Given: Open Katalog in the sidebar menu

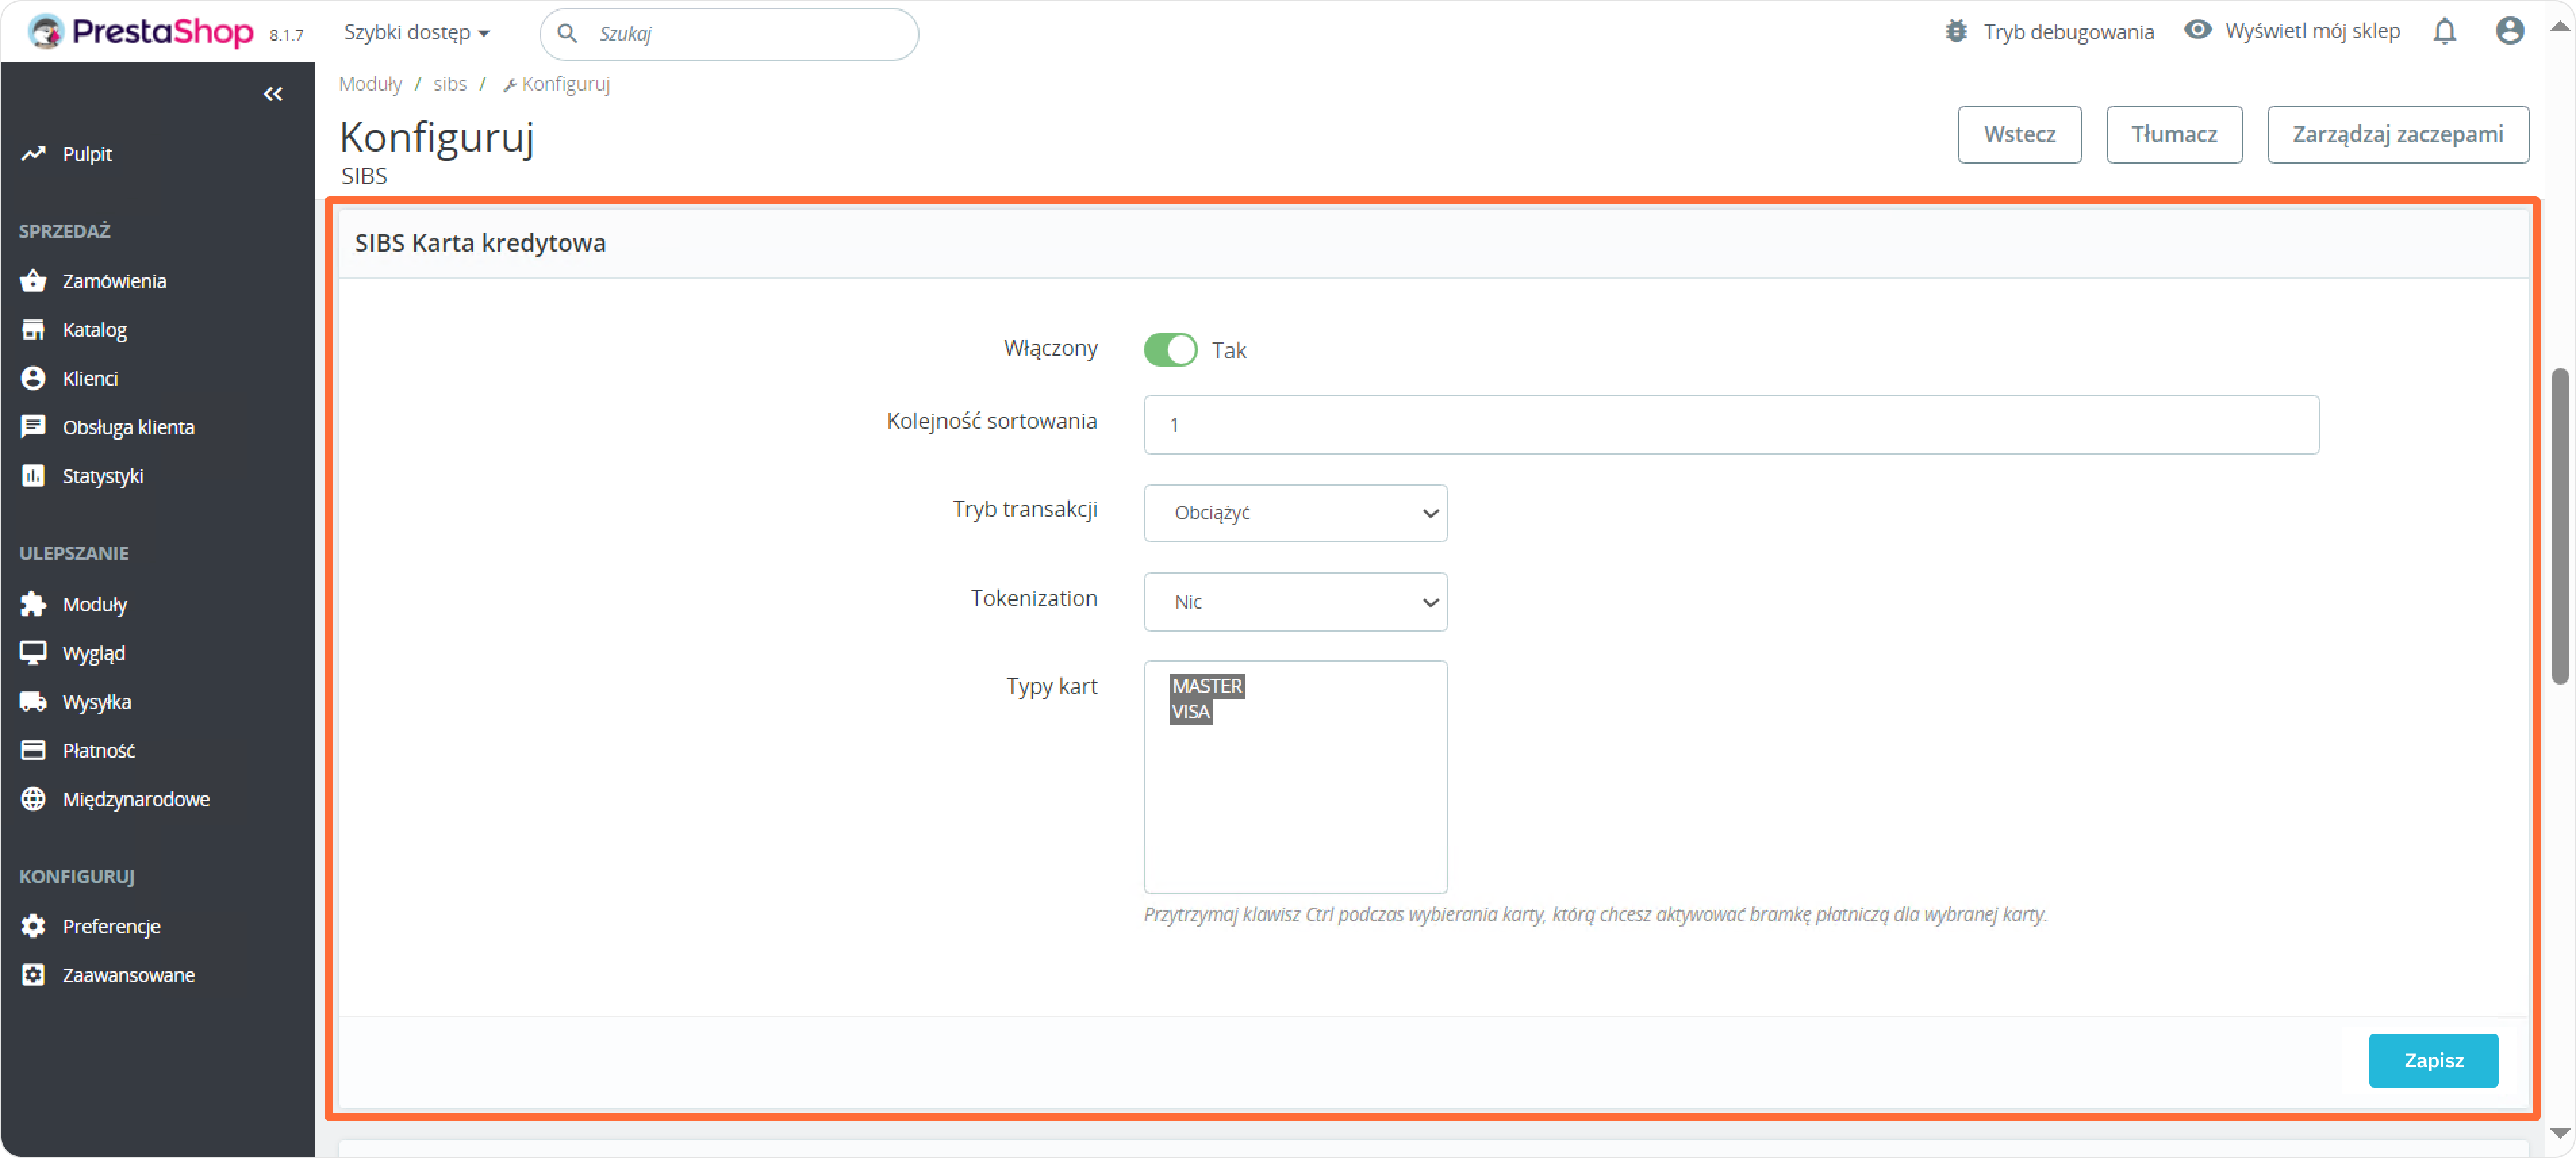Looking at the screenshot, I should coord(94,330).
